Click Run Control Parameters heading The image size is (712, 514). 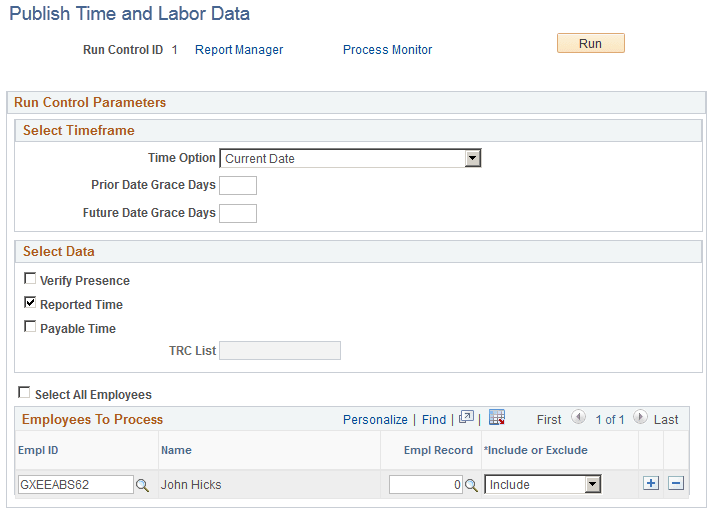90,103
